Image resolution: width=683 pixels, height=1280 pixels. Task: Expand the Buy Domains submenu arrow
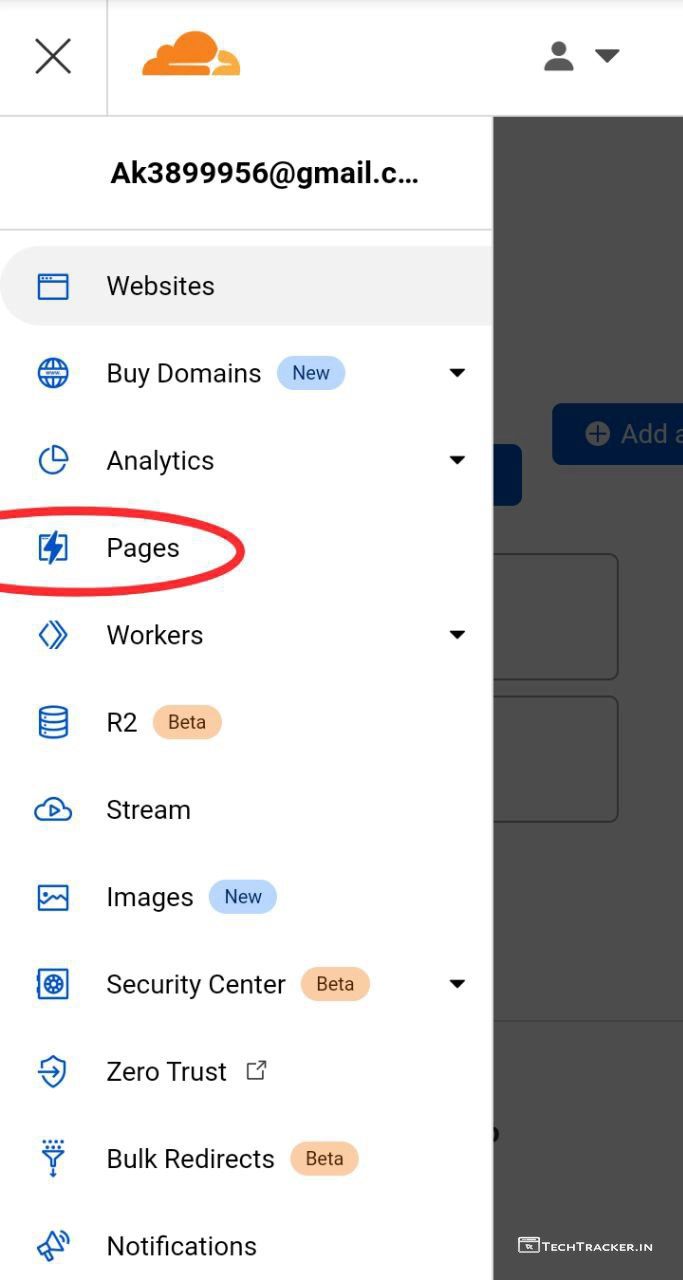(x=457, y=373)
